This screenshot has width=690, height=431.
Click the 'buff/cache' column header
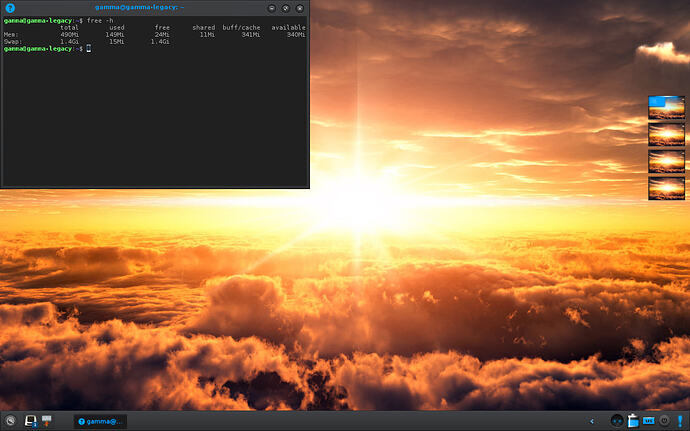point(241,27)
